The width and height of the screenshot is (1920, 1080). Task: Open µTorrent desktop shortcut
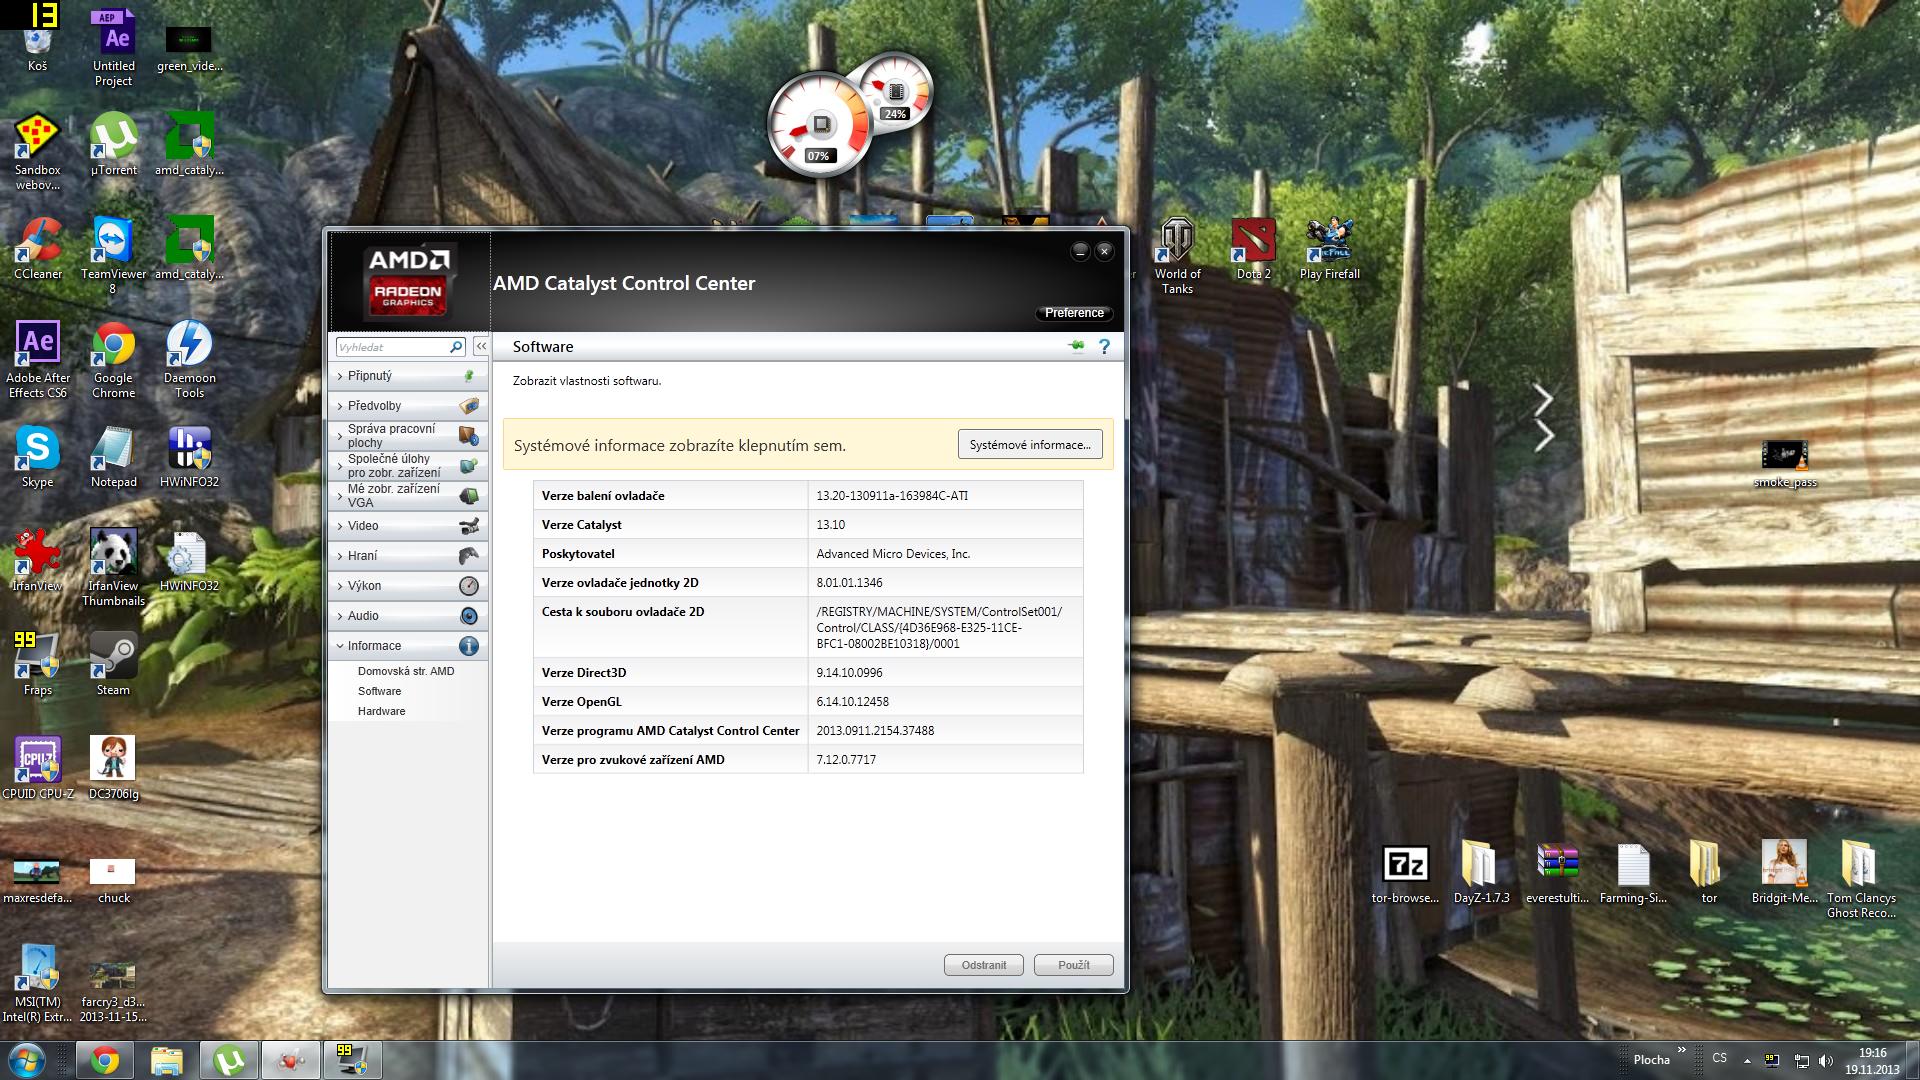pos(114,143)
